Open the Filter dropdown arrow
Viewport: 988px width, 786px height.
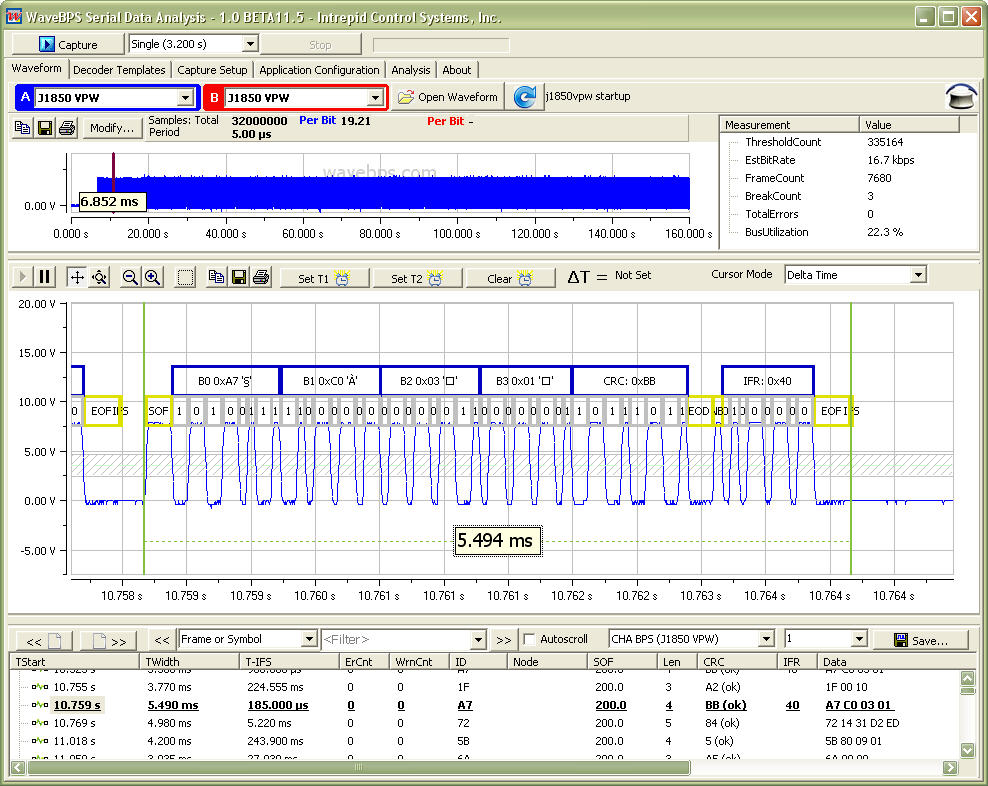point(478,640)
